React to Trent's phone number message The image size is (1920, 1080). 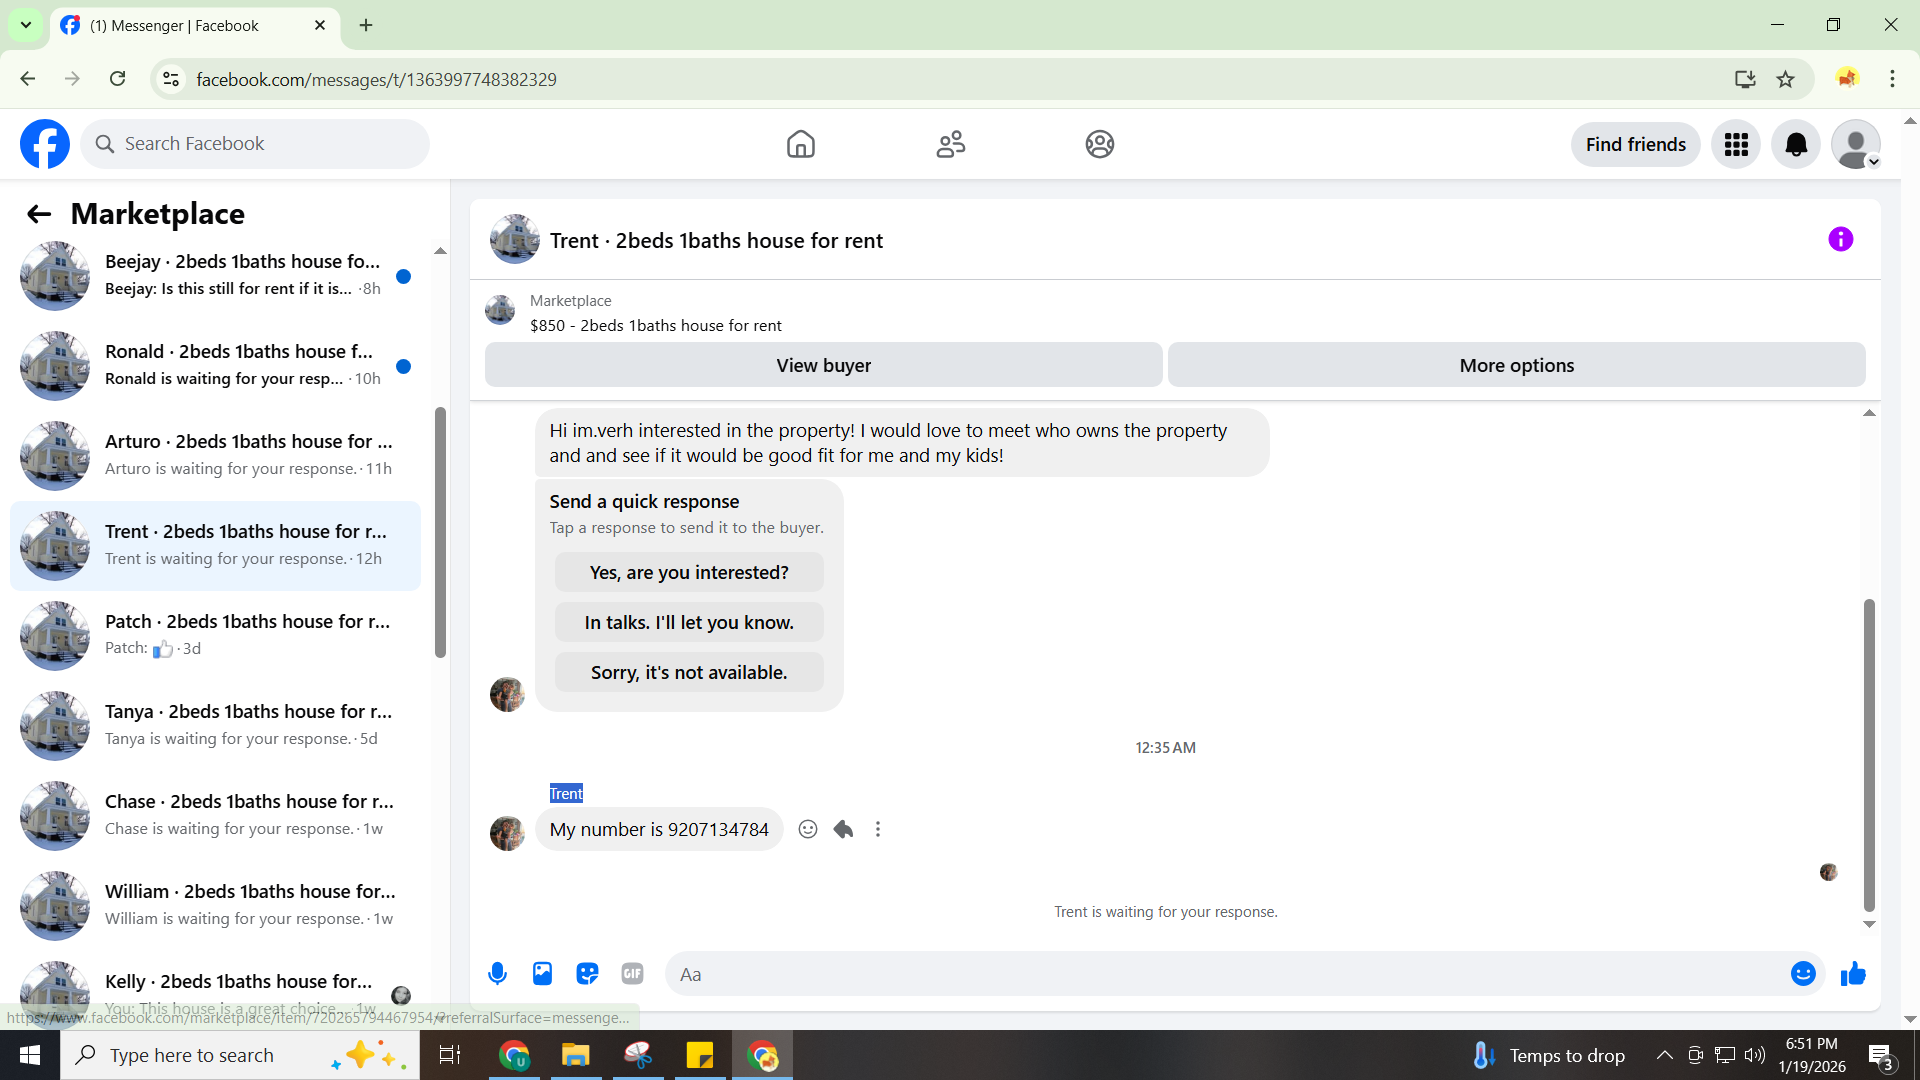point(808,829)
